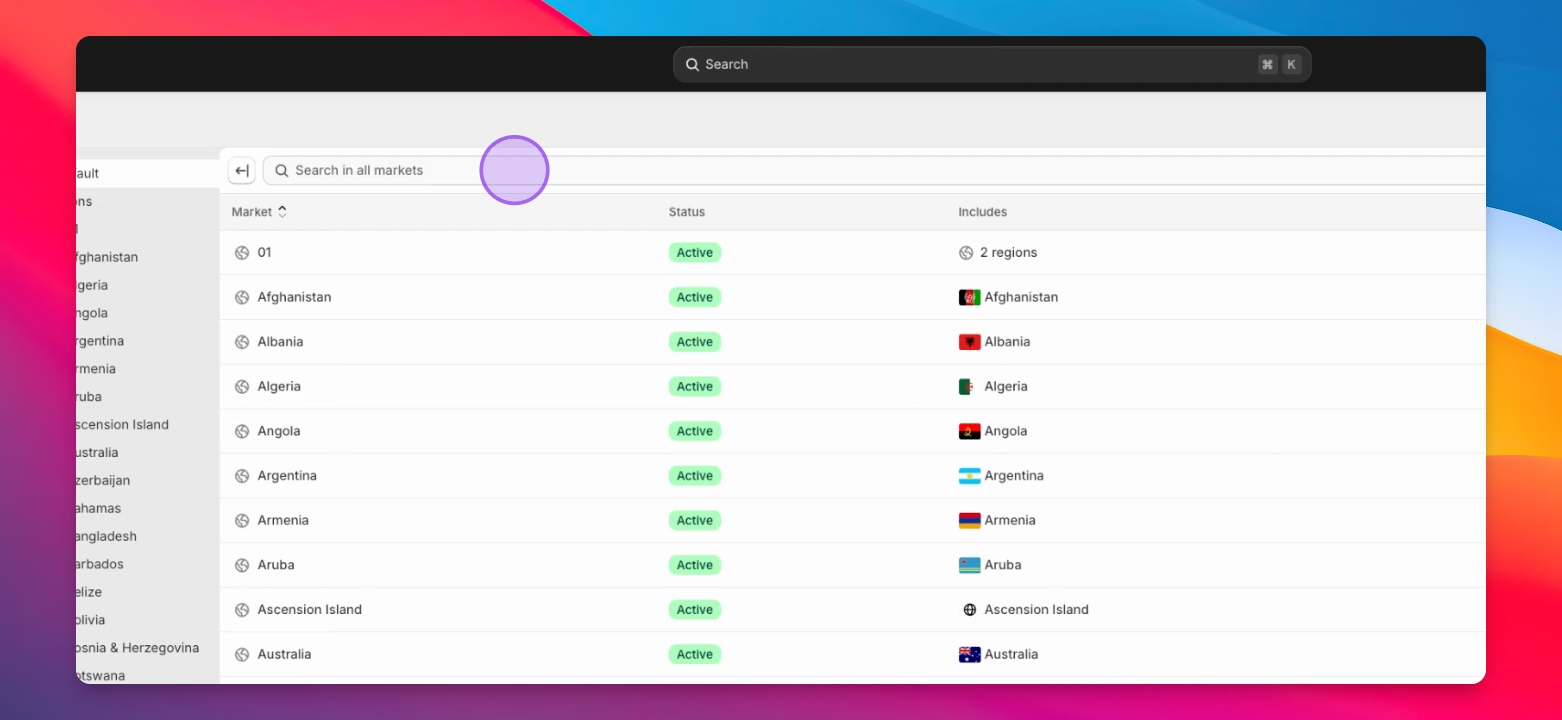Click the Armenia flag in the Includes column

(969, 521)
